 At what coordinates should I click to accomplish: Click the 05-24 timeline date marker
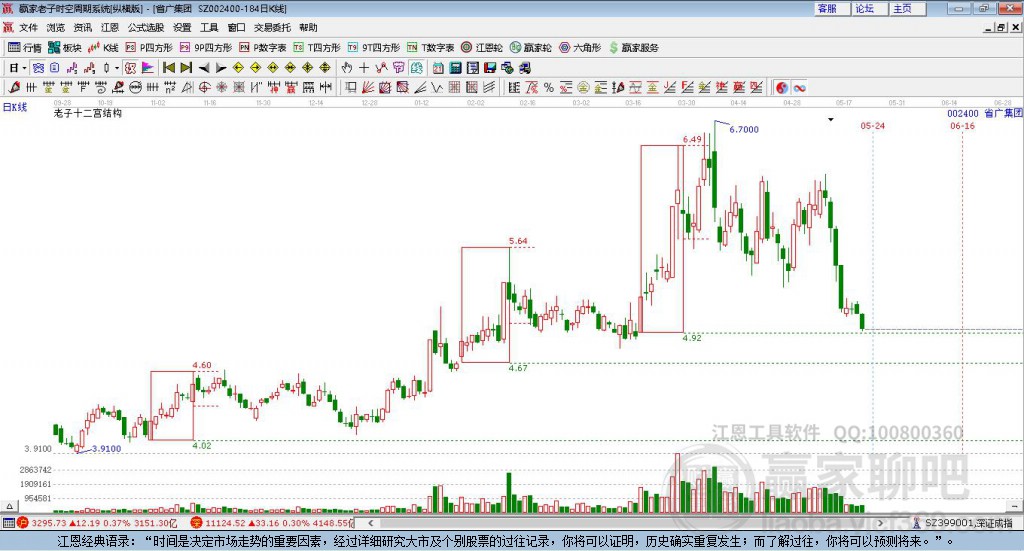point(872,126)
